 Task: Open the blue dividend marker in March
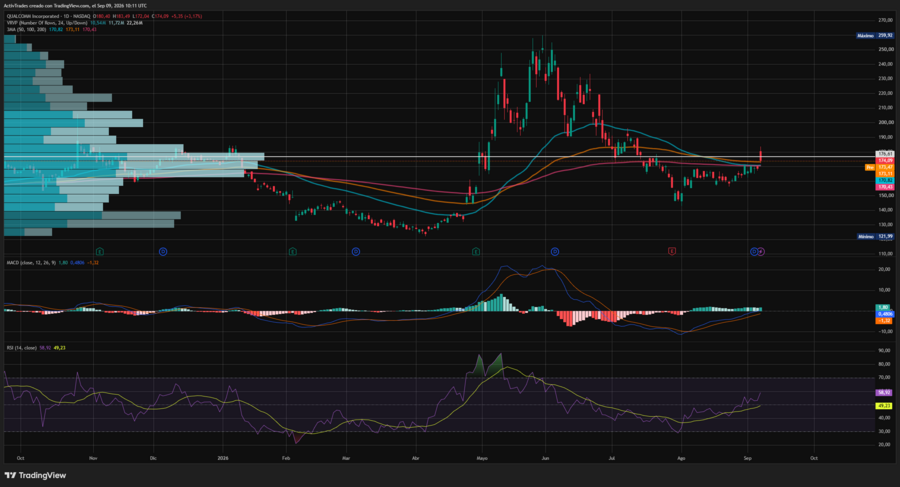pos(356,252)
